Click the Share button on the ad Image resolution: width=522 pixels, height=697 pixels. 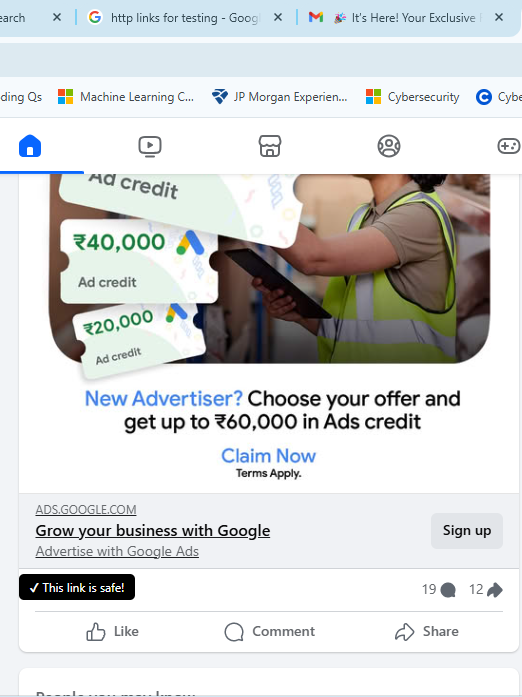426,632
